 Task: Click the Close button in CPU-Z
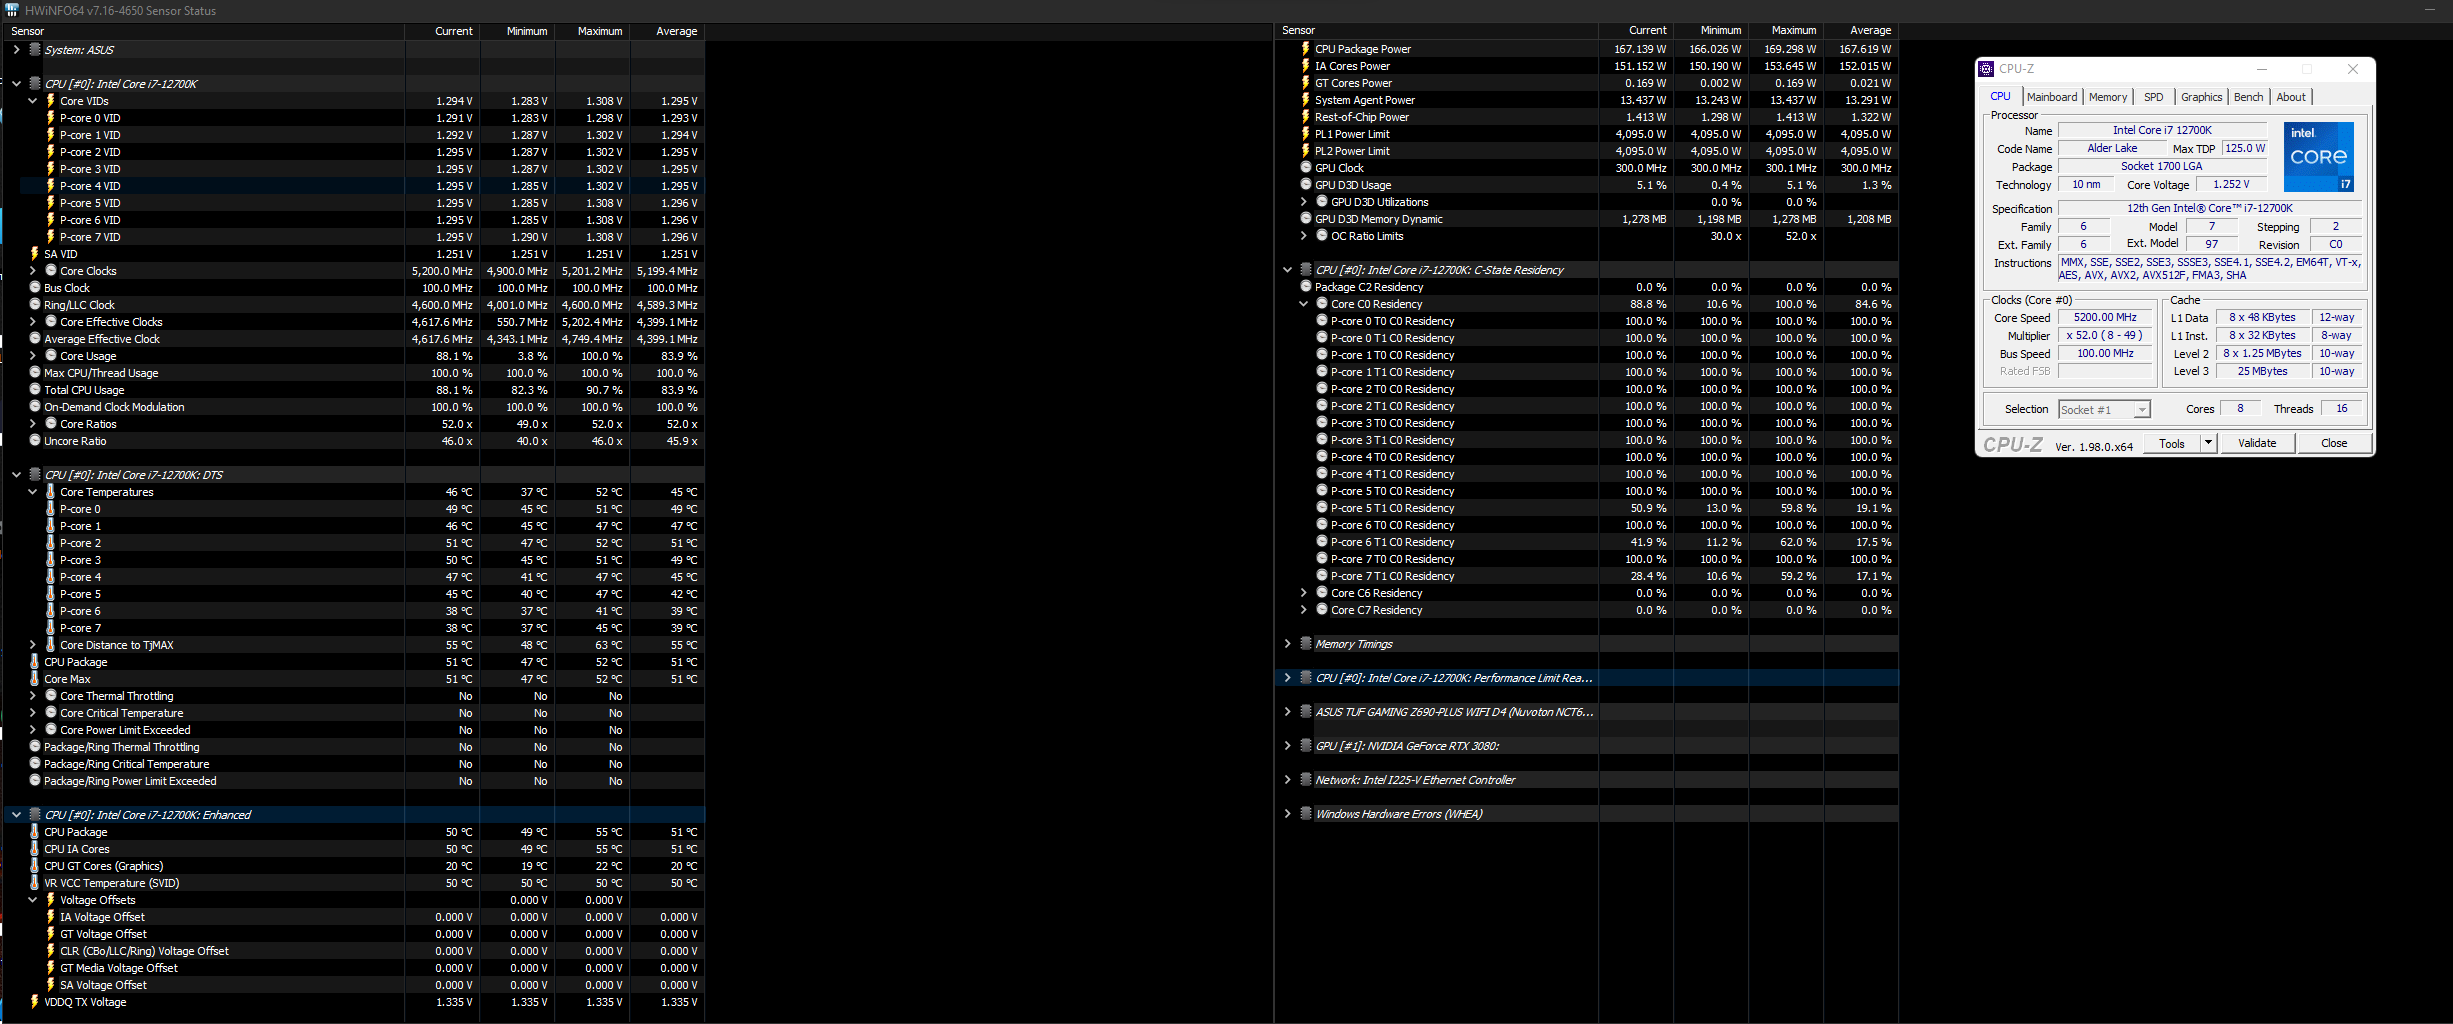(2334, 443)
